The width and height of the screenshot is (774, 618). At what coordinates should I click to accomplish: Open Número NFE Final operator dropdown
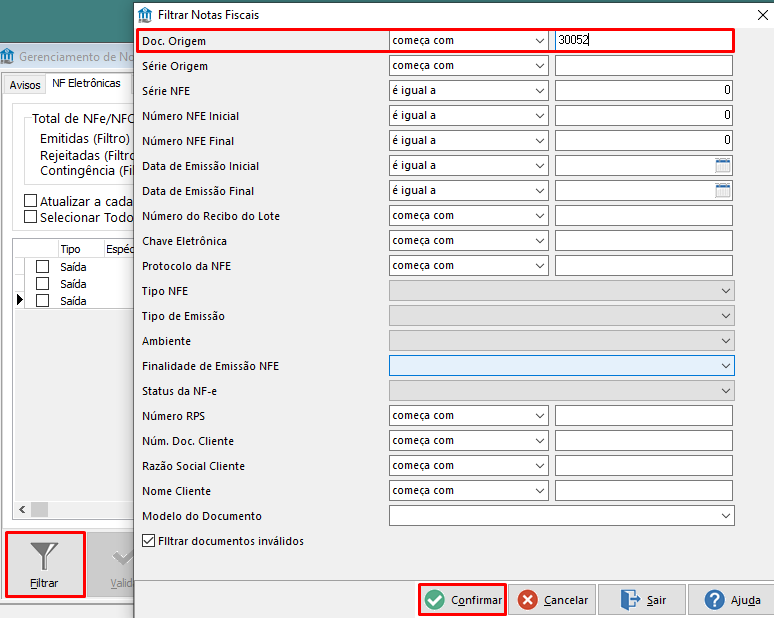point(540,141)
